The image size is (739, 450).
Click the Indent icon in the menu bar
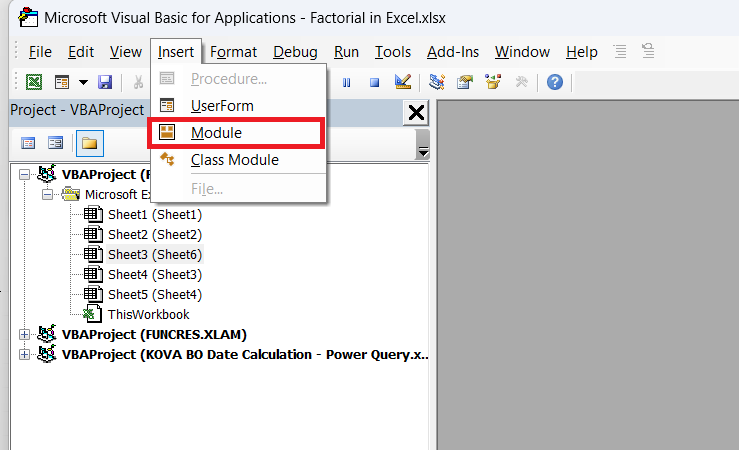(620, 51)
